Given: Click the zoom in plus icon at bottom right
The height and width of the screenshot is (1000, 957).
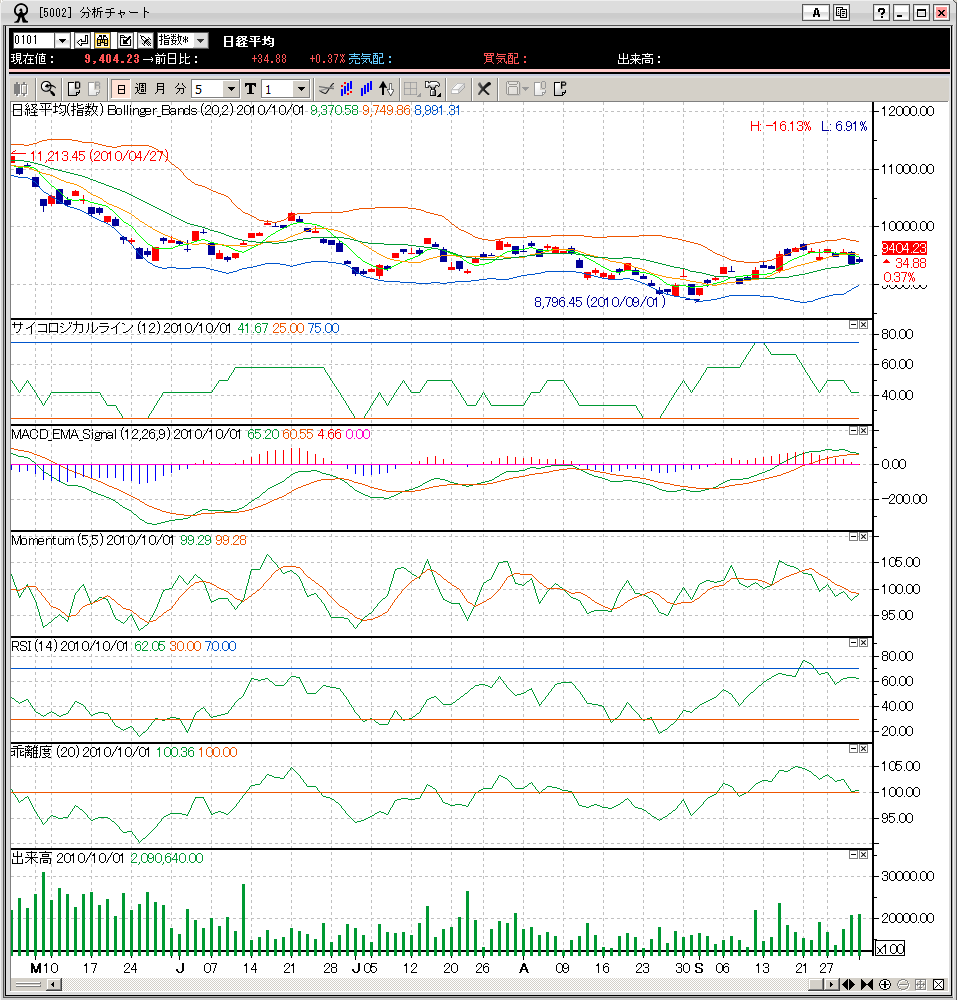Looking at the screenshot, I should [885, 985].
